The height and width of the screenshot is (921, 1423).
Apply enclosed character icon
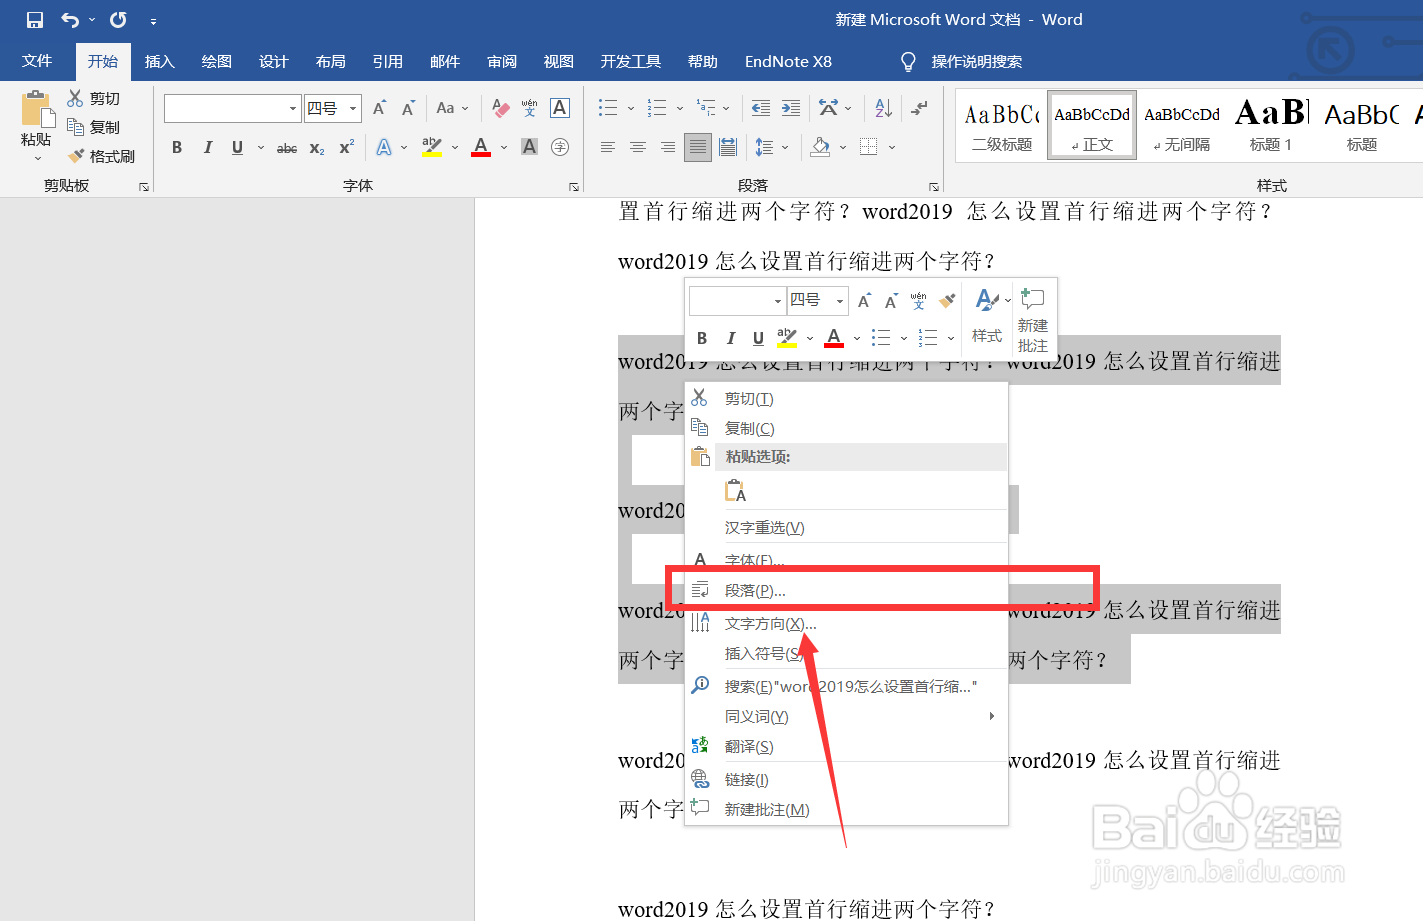click(x=560, y=148)
